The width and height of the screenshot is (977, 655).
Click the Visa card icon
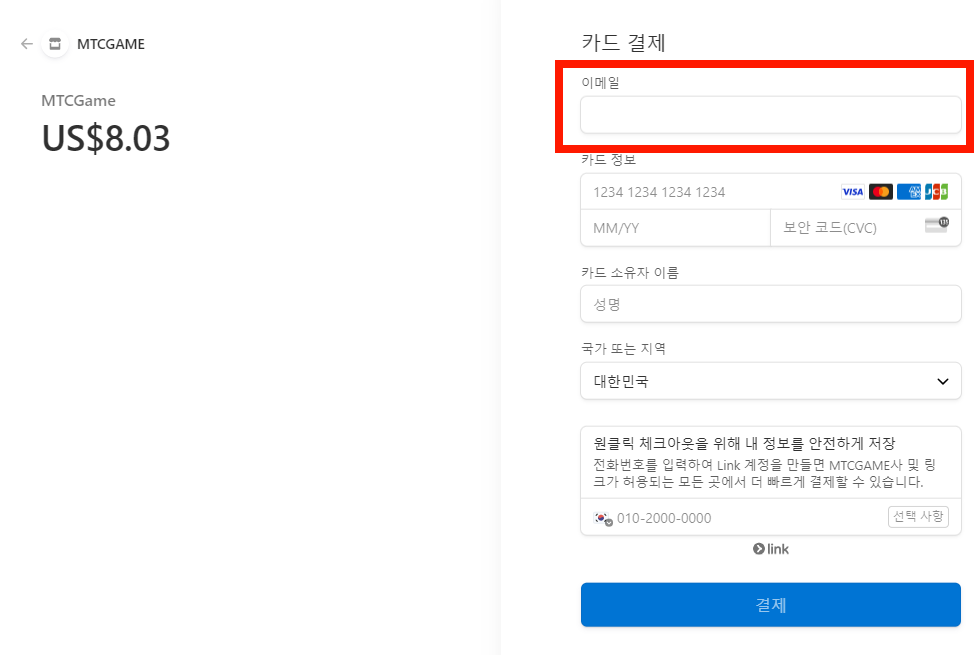pos(855,191)
